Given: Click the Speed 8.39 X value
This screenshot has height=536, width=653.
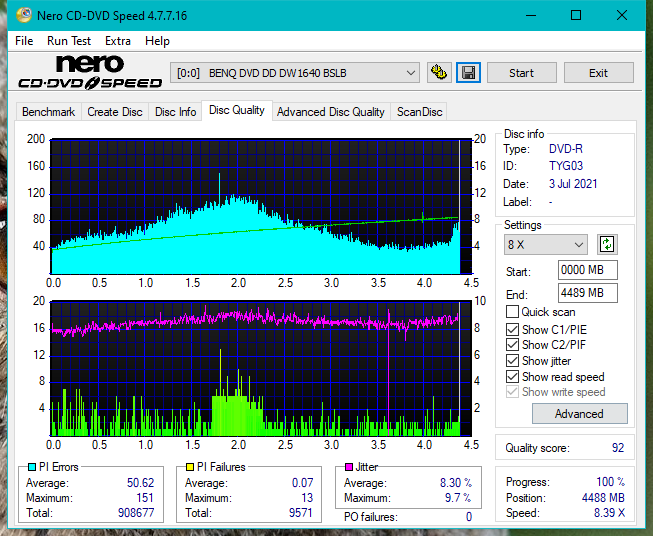Looking at the screenshot, I should point(609,513).
